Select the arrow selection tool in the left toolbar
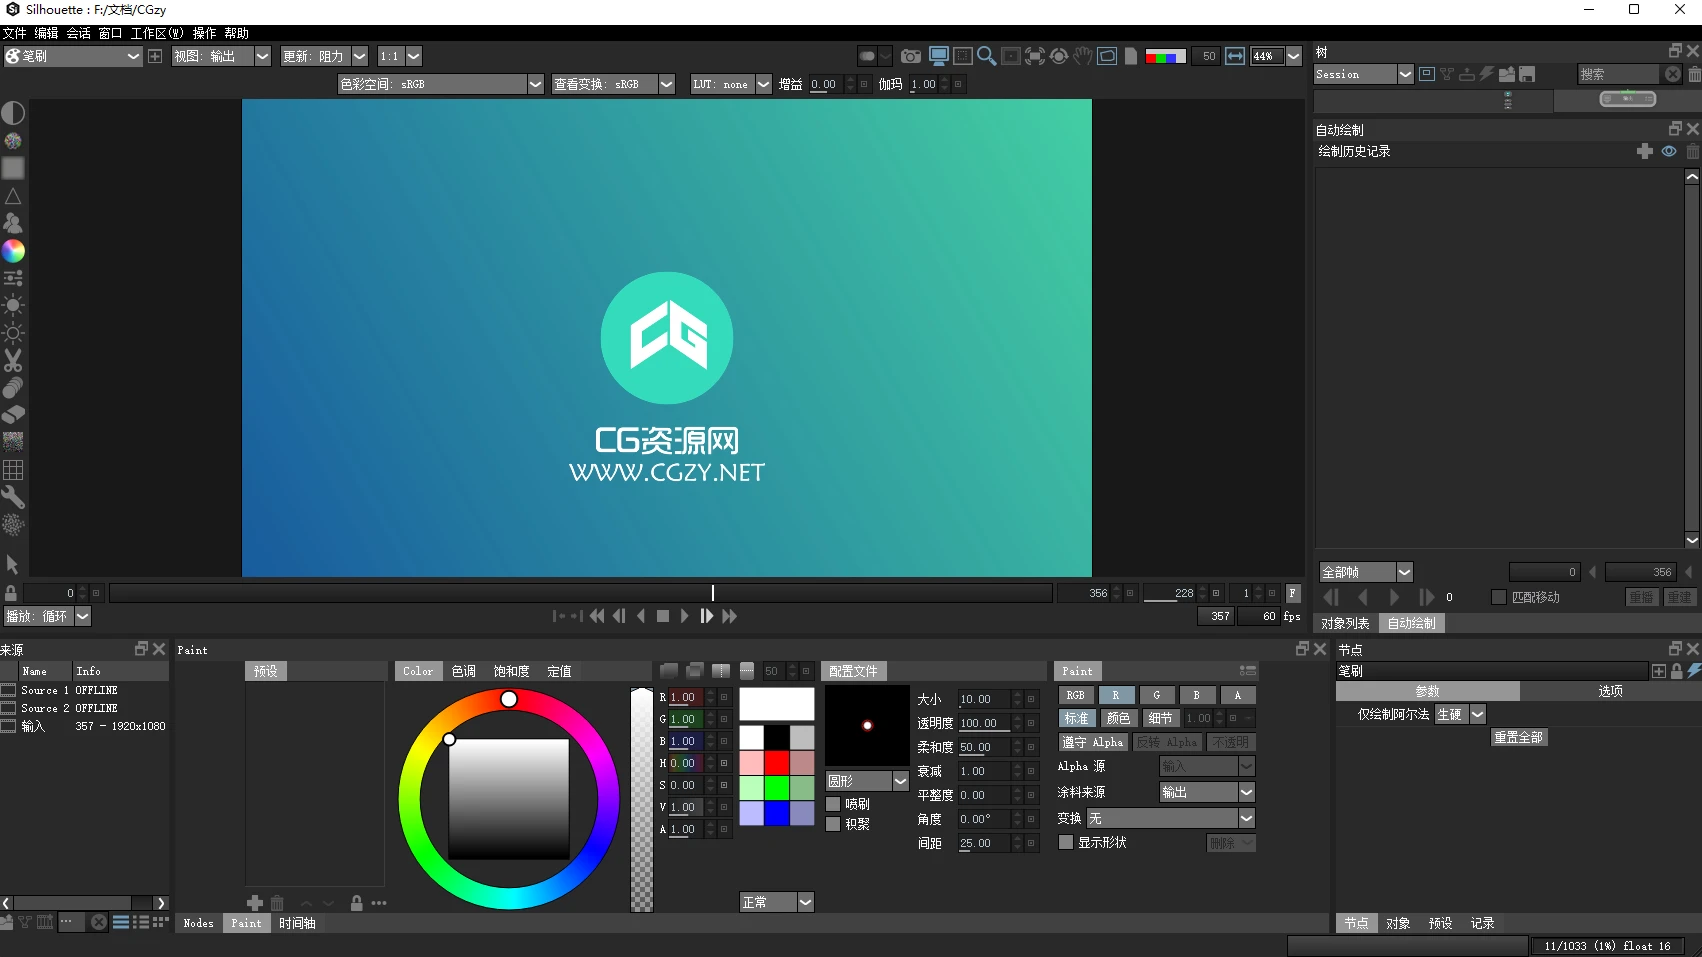The width and height of the screenshot is (1702, 957). point(14,565)
